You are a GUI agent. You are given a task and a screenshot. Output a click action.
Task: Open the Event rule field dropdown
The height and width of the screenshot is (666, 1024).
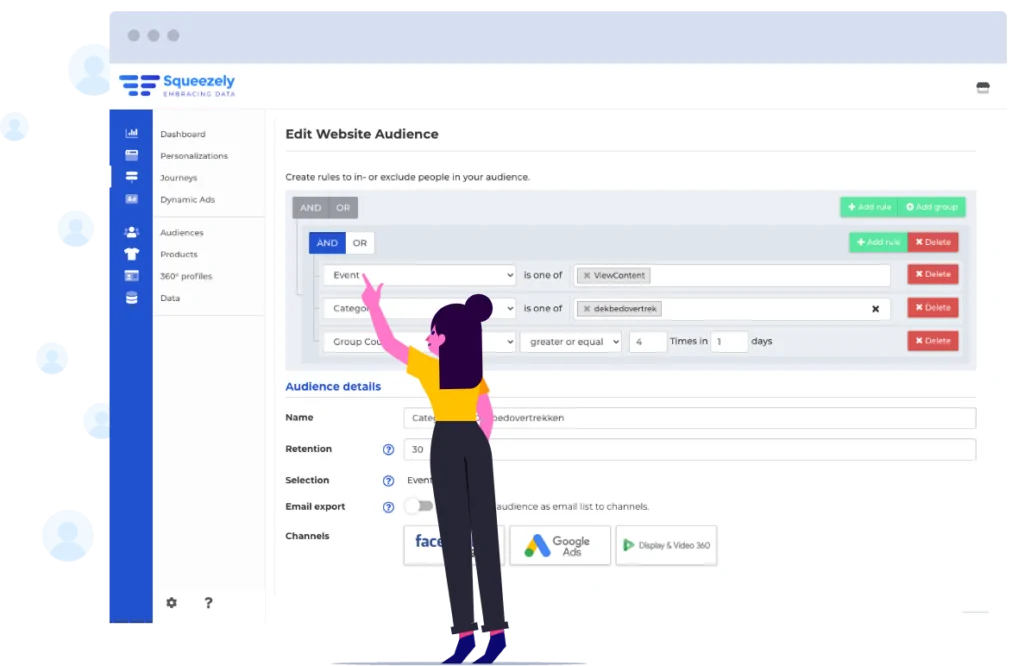point(420,275)
